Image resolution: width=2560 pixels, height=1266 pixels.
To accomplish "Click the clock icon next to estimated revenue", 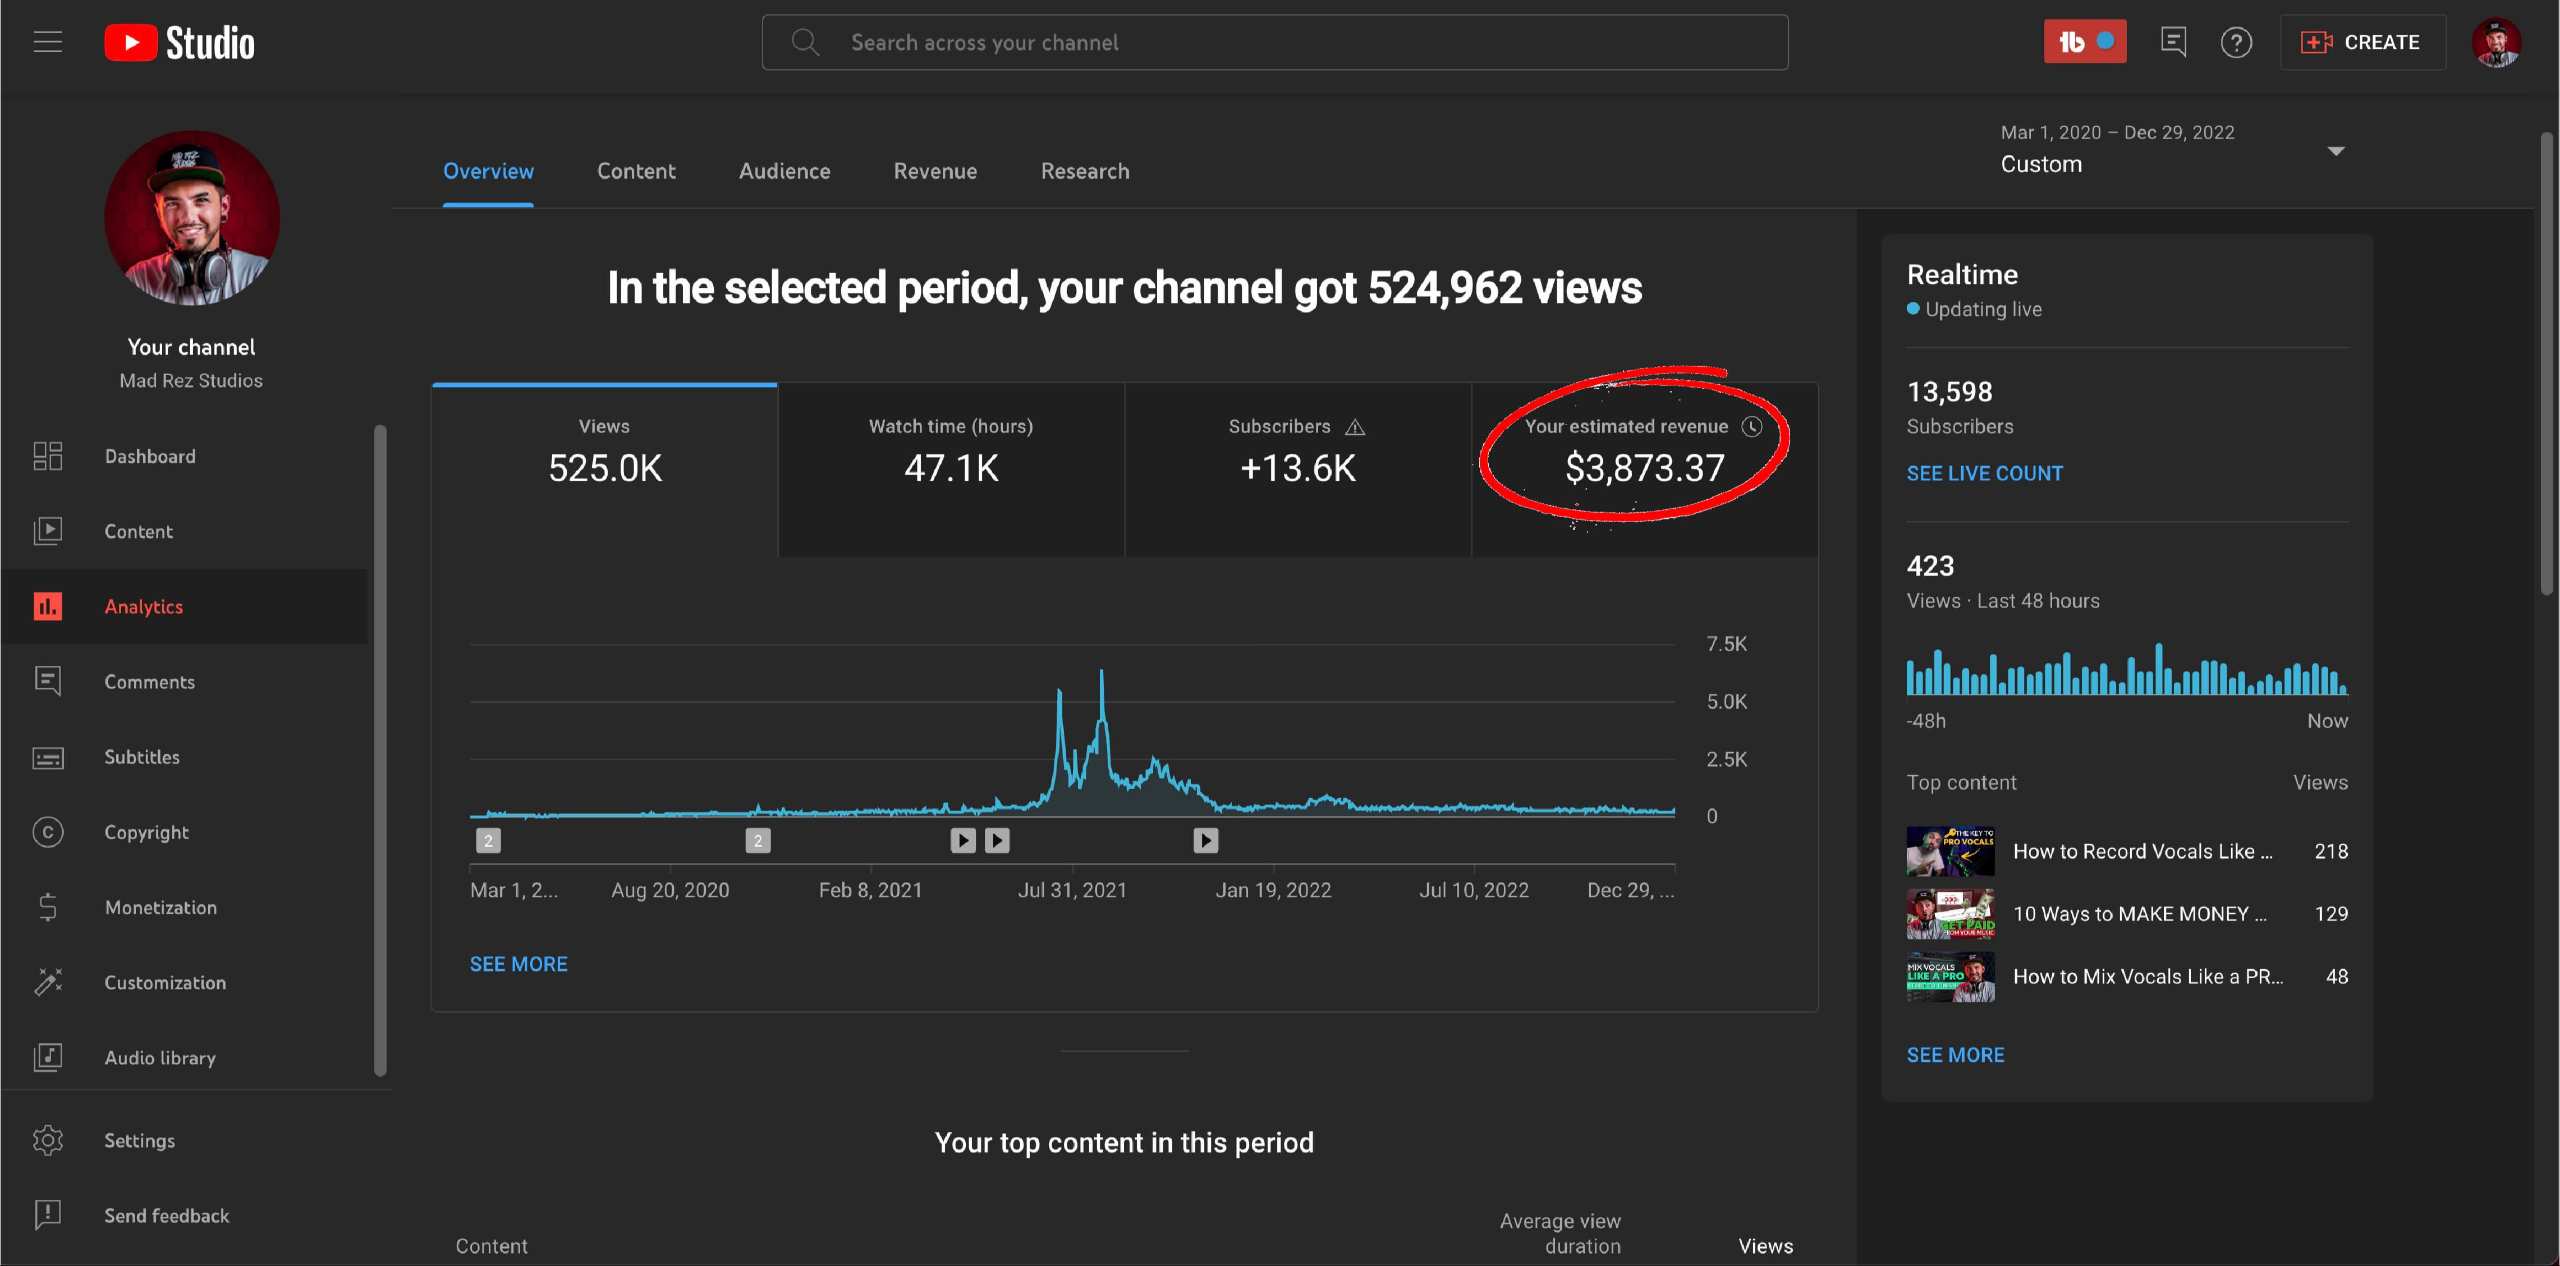I will point(1752,427).
